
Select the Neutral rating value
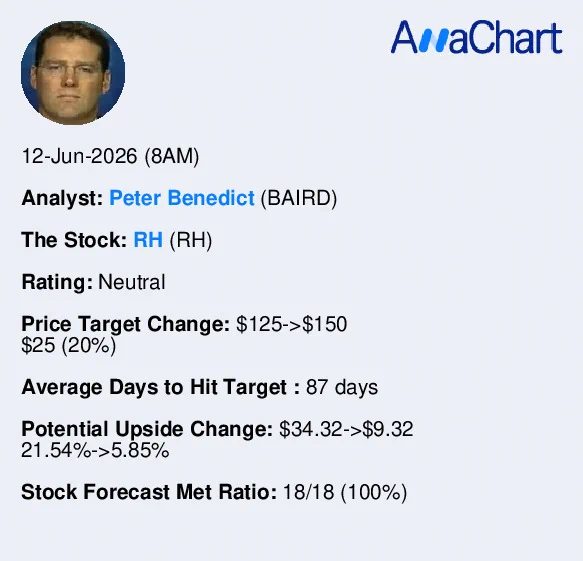tap(132, 282)
